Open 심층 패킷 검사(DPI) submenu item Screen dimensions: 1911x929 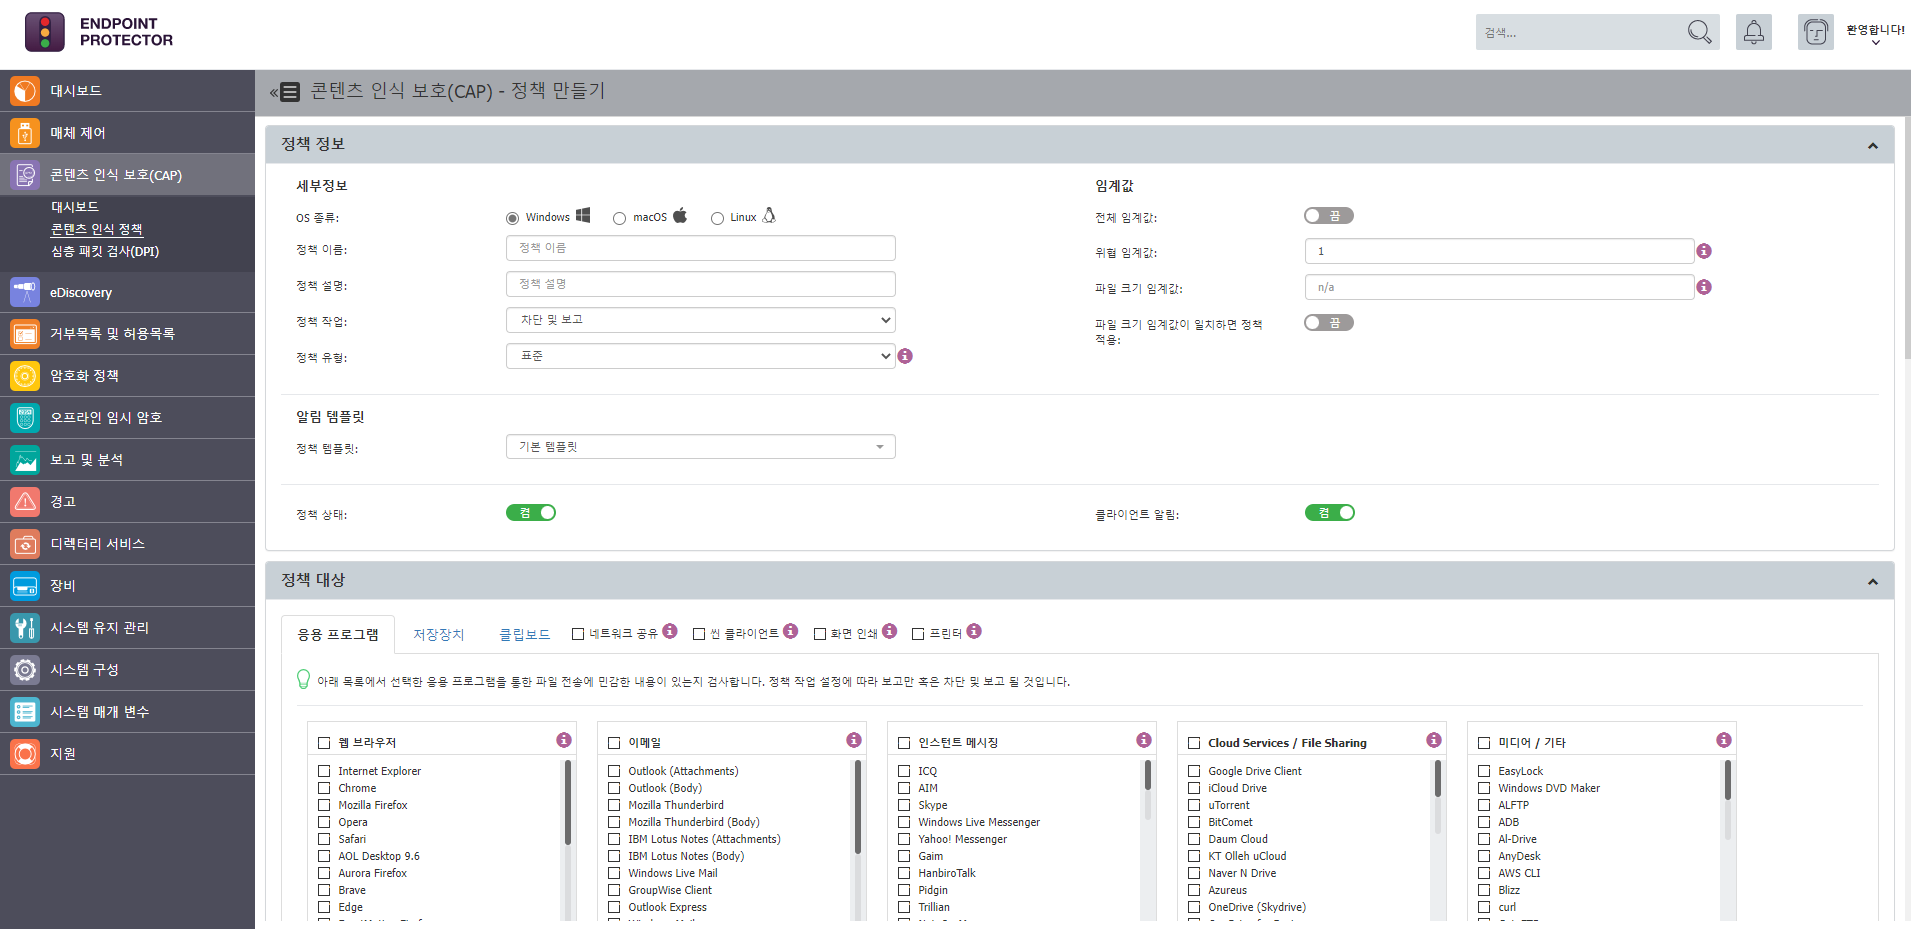(105, 252)
